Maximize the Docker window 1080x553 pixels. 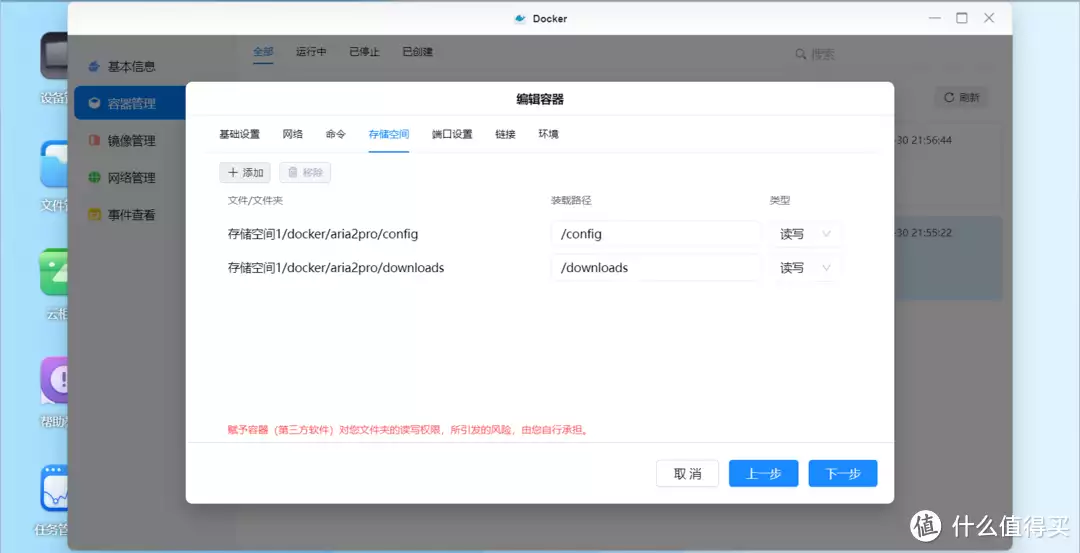(962, 19)
